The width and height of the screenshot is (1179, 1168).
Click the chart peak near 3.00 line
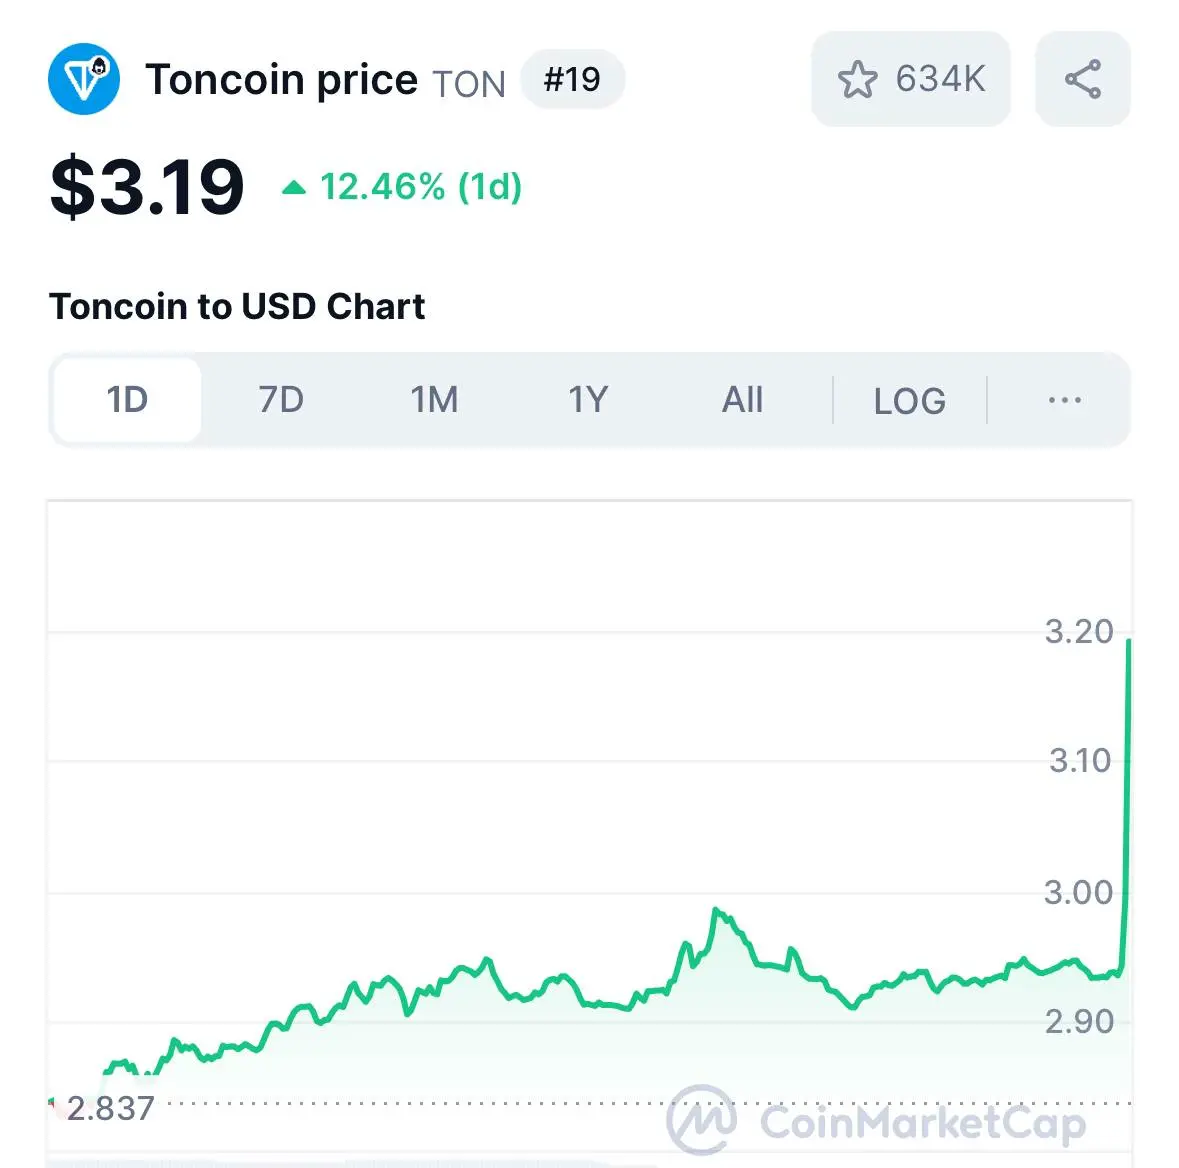click(716, 912)
